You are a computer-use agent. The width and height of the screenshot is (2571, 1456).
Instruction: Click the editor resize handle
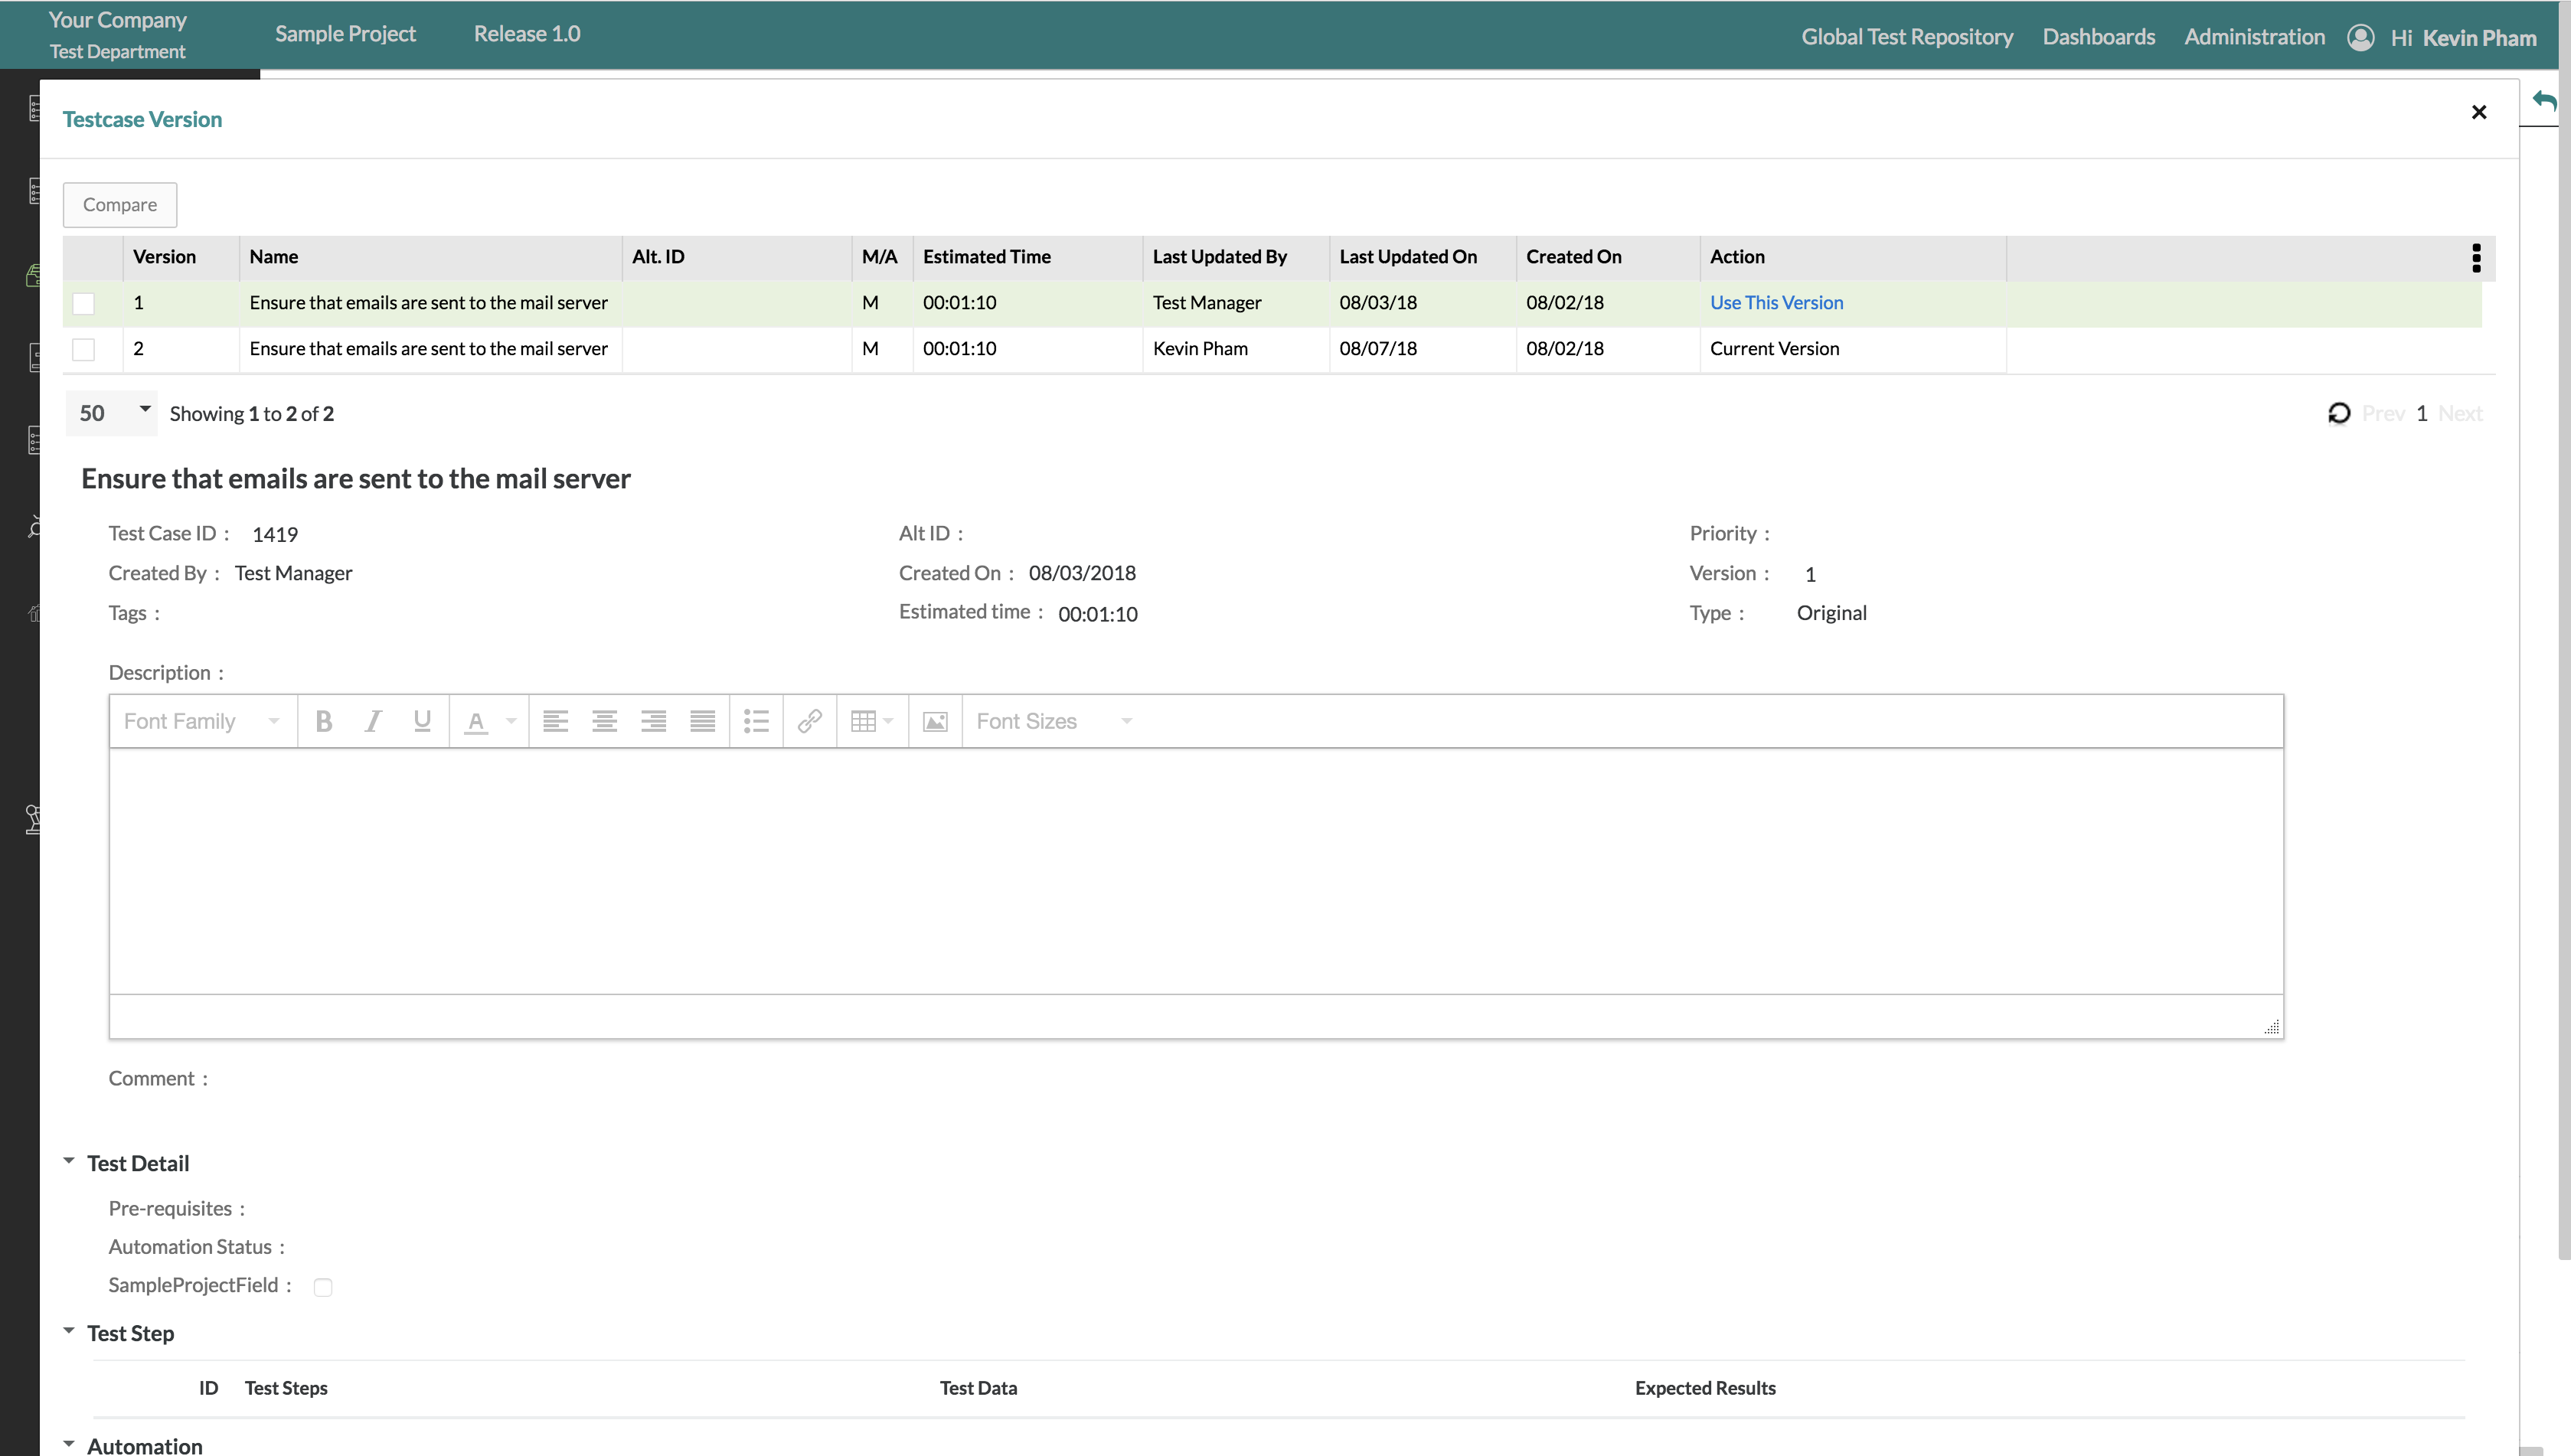click(x=2271, y=1027)
